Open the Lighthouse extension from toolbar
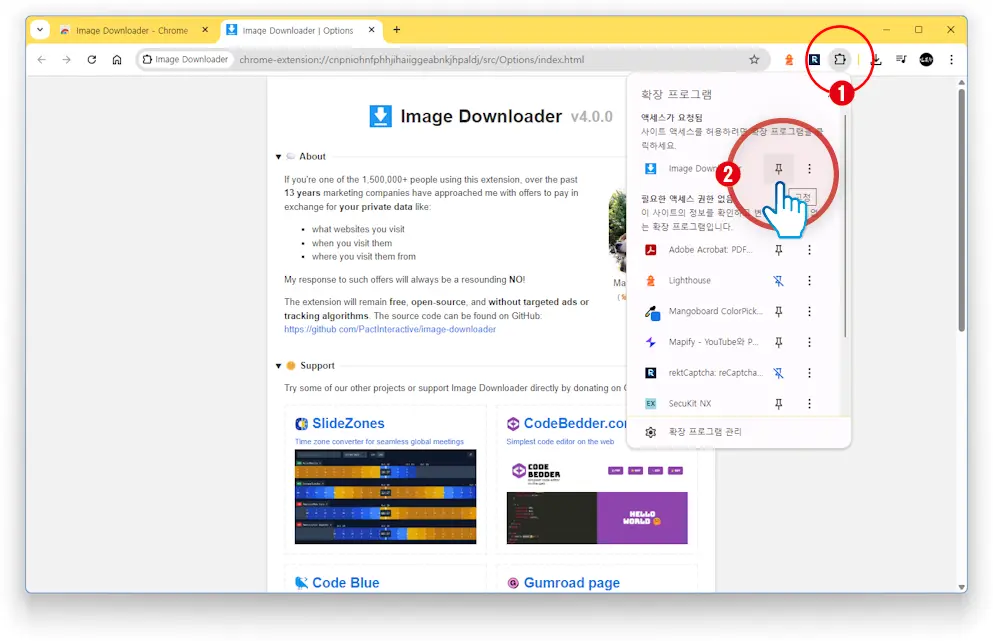The height and width of the screenshot is (641, 993). pos(789,60)
